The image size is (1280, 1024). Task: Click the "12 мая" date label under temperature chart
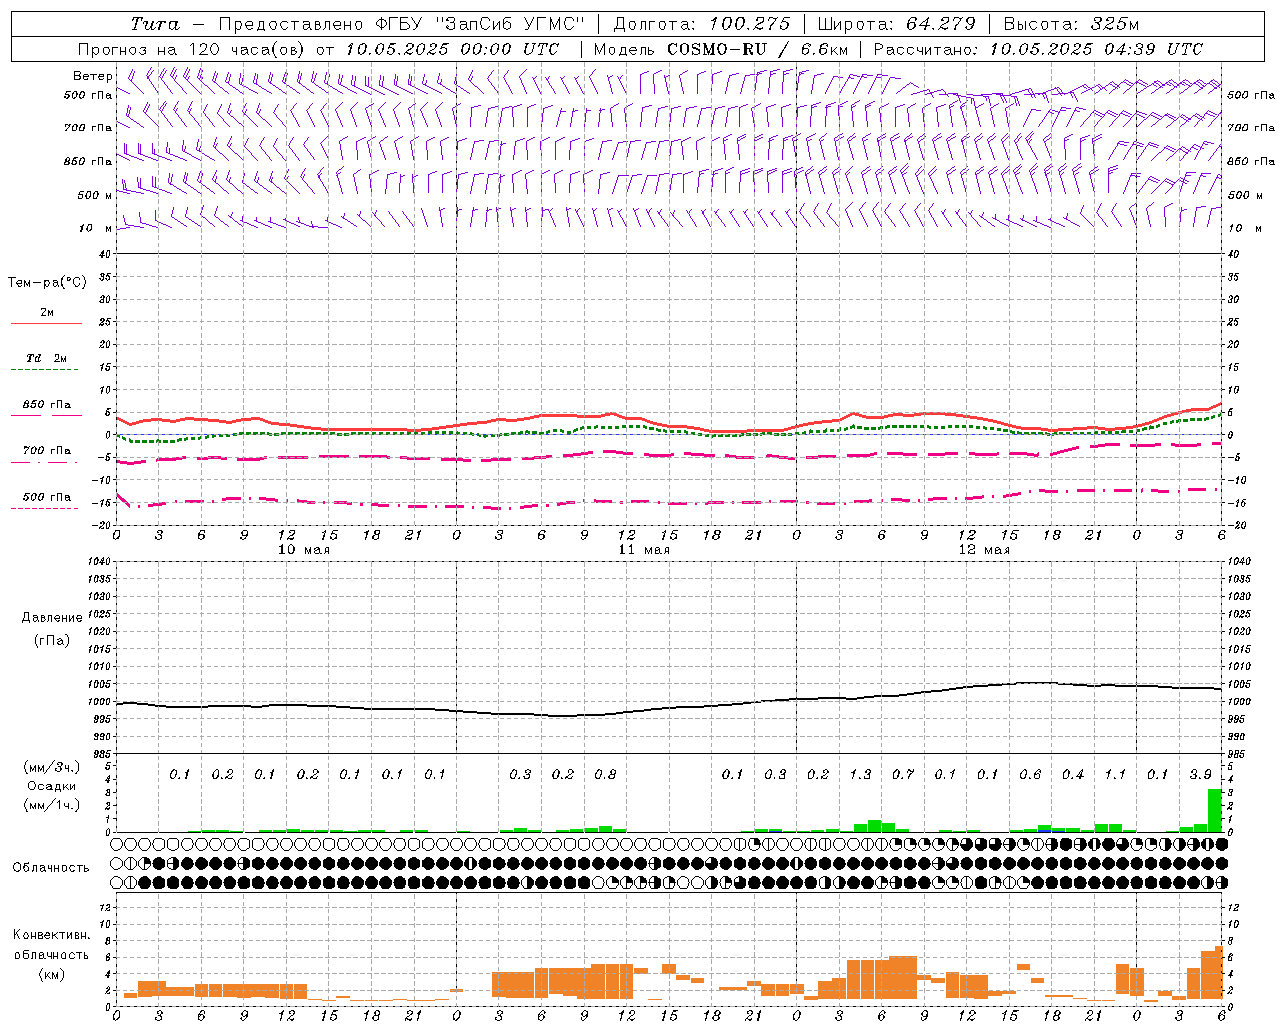[x=984, y=550]
